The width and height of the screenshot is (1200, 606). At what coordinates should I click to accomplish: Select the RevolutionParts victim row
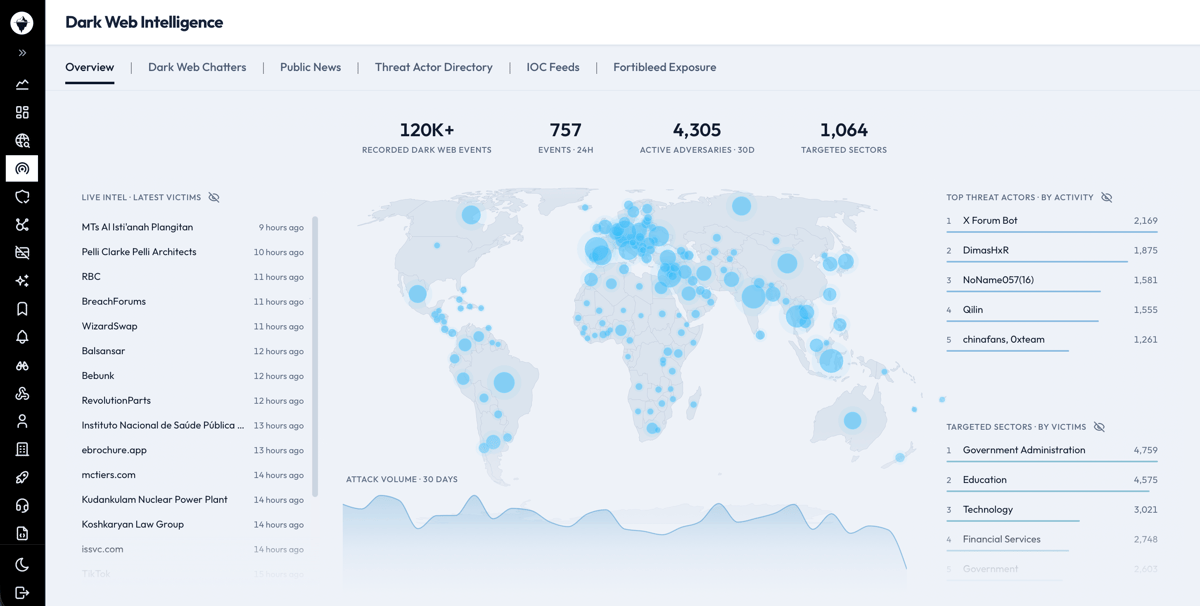click(x=193, y=400)
